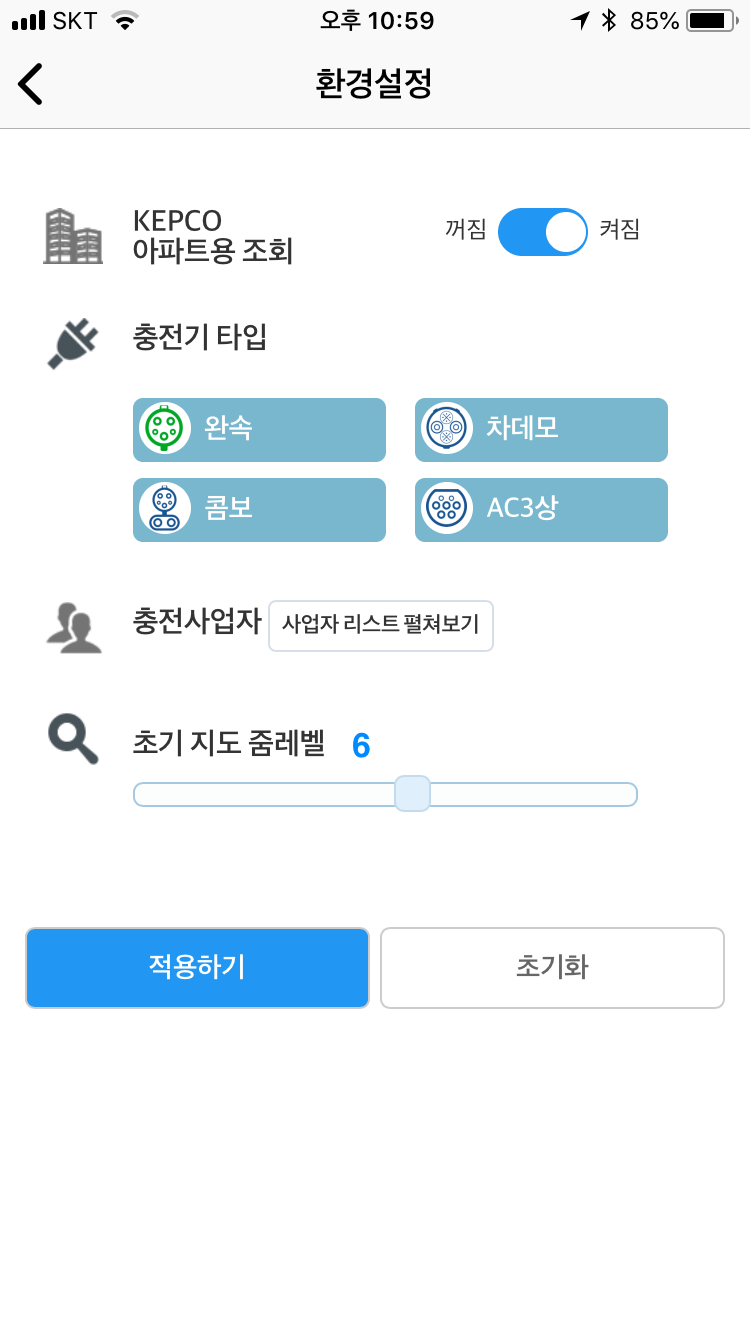Viewport: 750px width, 1334px height.
Task: Tap the magnifying glass zoom icon
Action: pyautogui.click(x=73, y=740)
